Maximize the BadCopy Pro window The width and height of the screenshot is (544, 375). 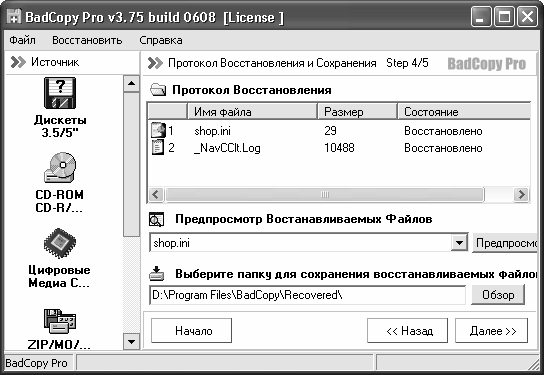(x=504, y=17)
